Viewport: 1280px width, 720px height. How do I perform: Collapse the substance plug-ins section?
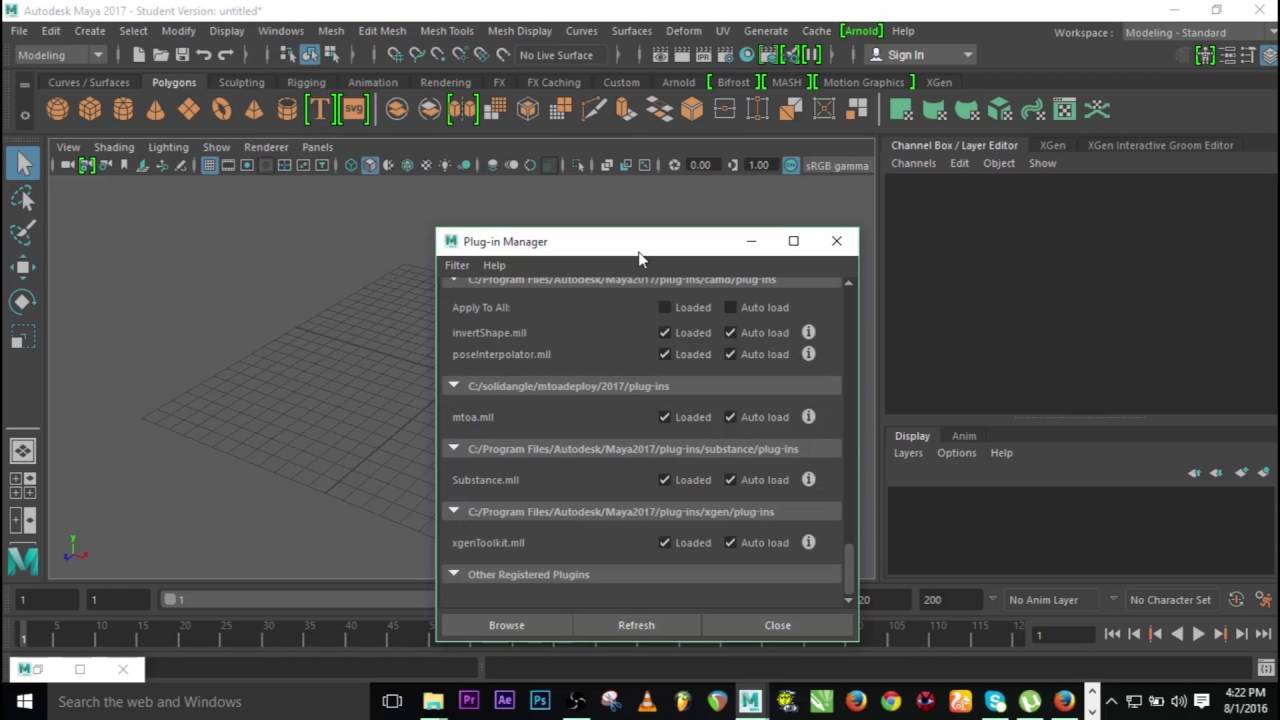point(454,448)
